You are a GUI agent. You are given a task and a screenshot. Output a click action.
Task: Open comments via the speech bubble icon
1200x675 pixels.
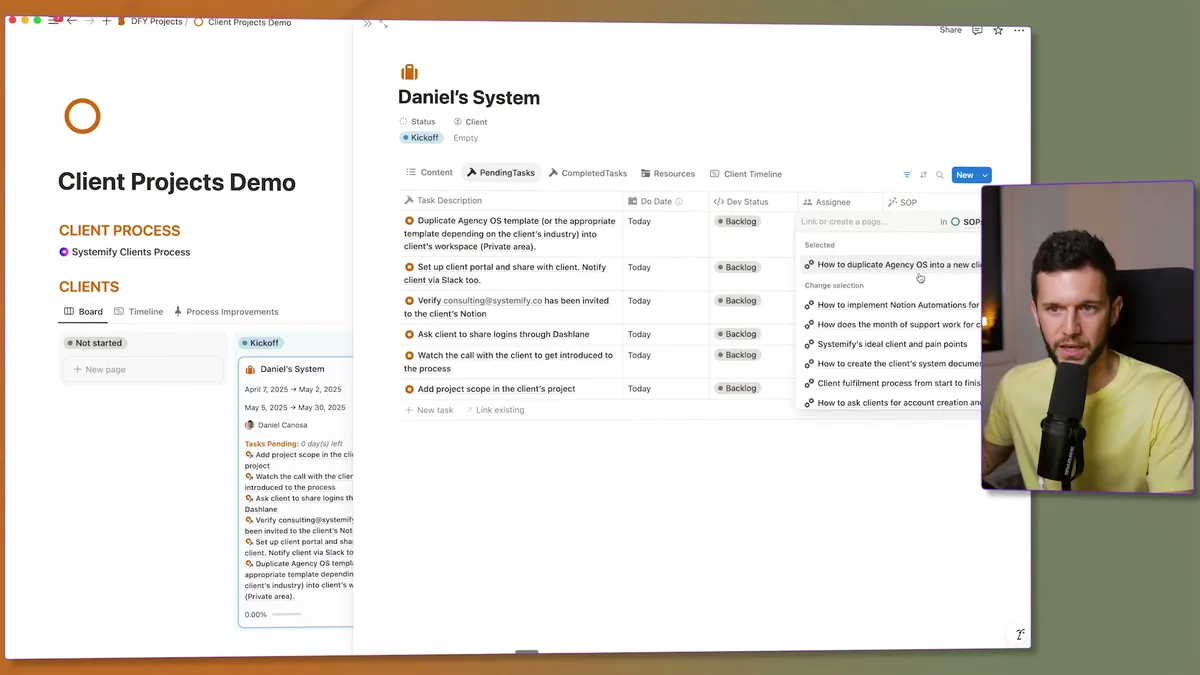pyautogui.click(x=976, y=30)
